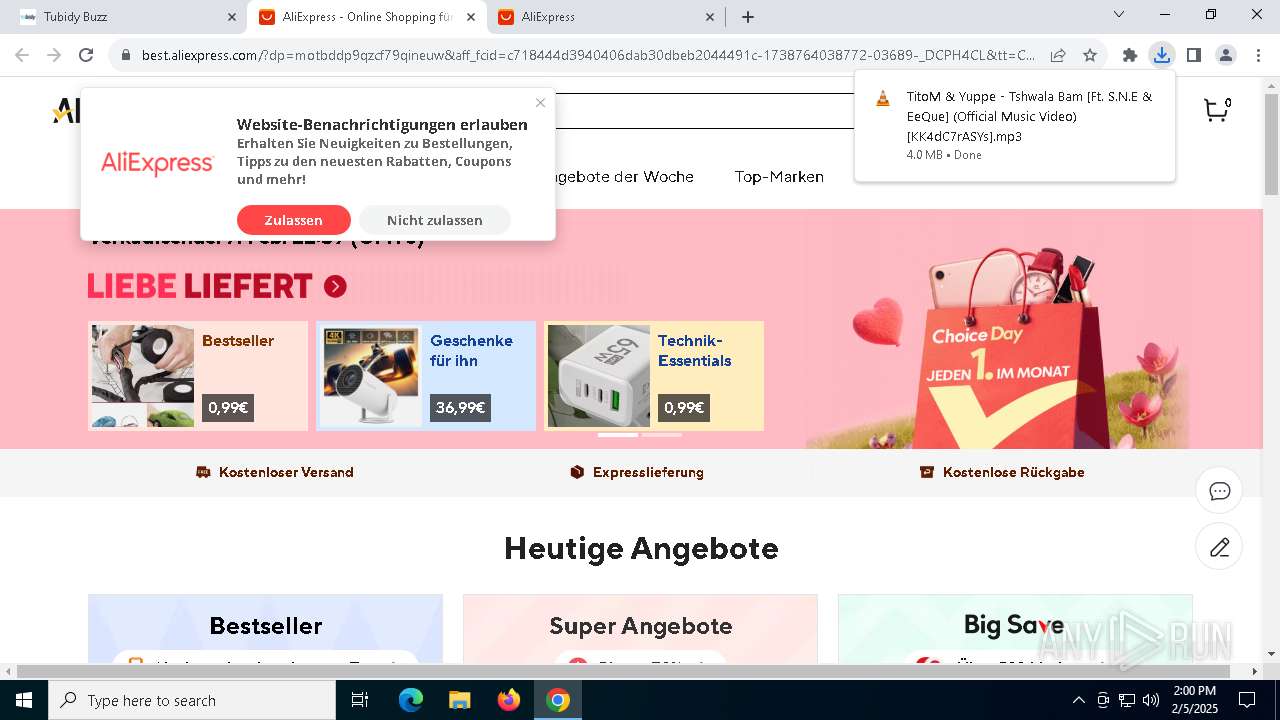Switch to the second AliExpress tab
Viewport: 1280px width, 720px height.
pyautogui.click(x=605, y=17)
